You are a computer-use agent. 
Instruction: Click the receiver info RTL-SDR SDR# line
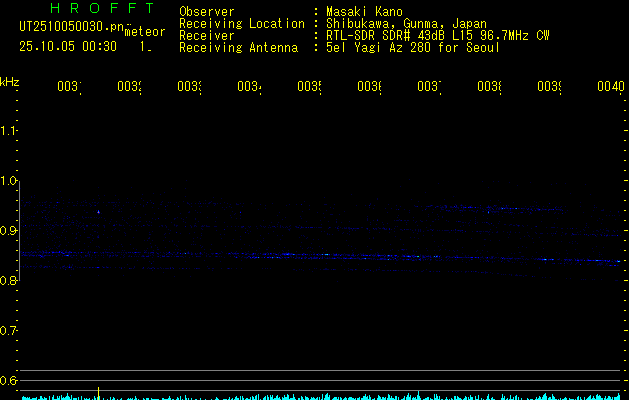tap(438, 36)
